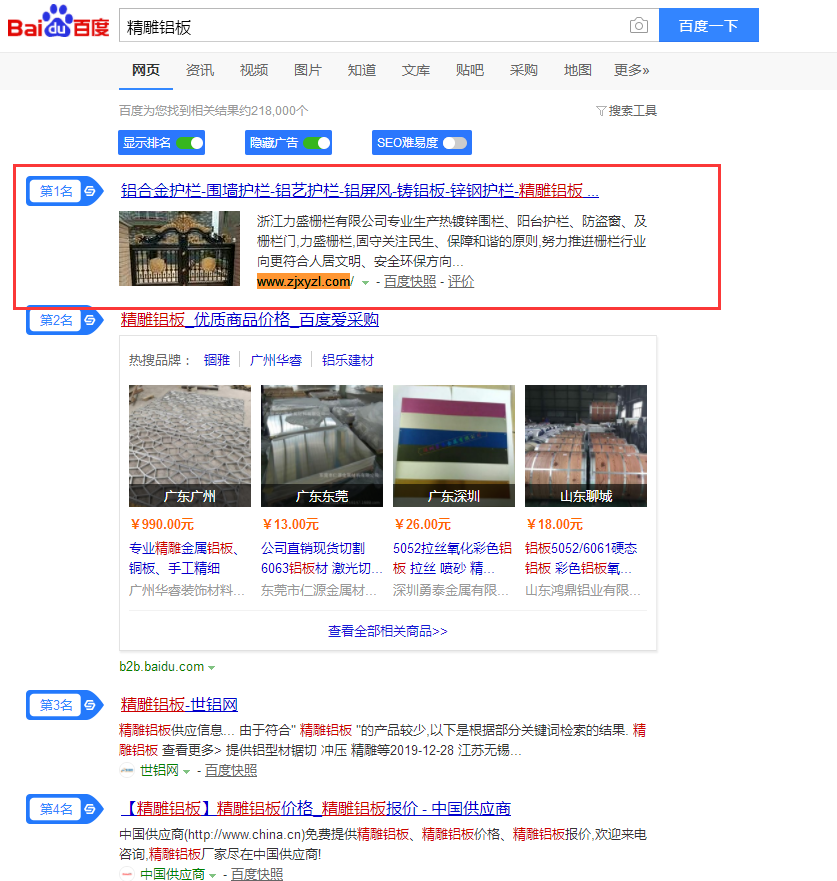Click the rank 1 badge swirl icon
This screenshot has height=881, width=837.
point(90,191)
